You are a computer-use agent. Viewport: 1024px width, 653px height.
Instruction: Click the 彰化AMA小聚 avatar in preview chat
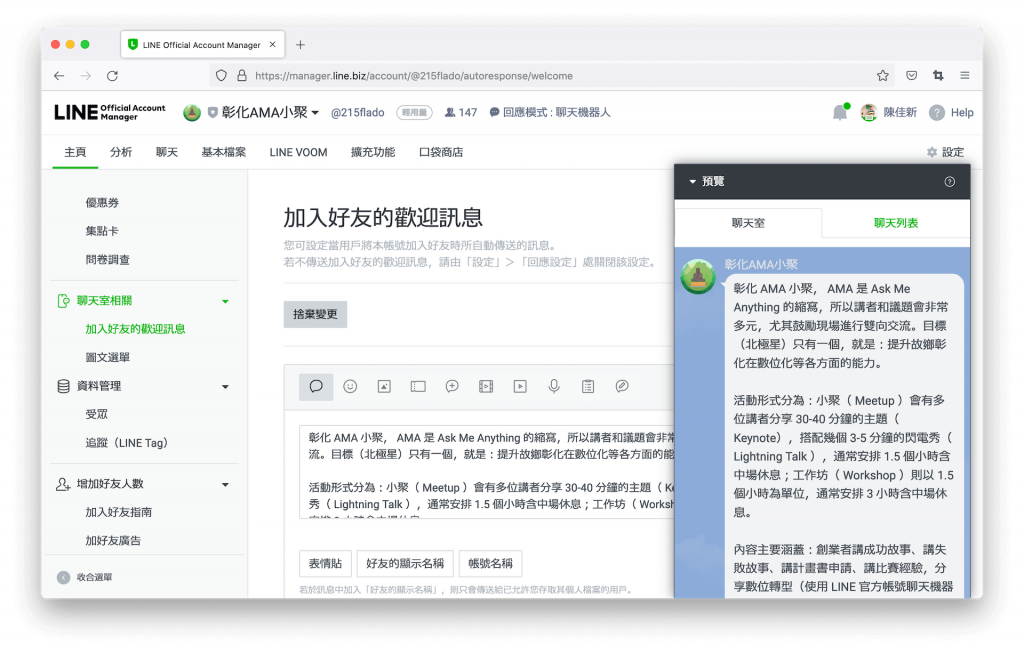pyautogui.click(x=698, y=276)
